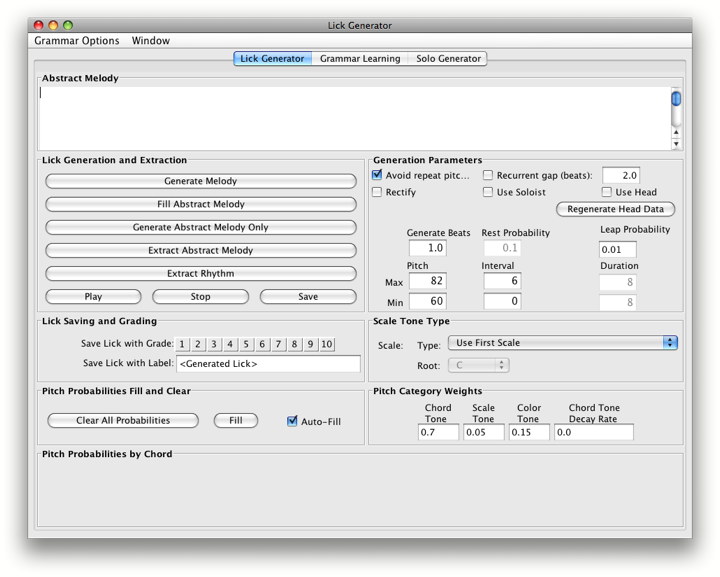Play the generated lick
The height and width of the screenshot is (577, 720).
point(93,296)
